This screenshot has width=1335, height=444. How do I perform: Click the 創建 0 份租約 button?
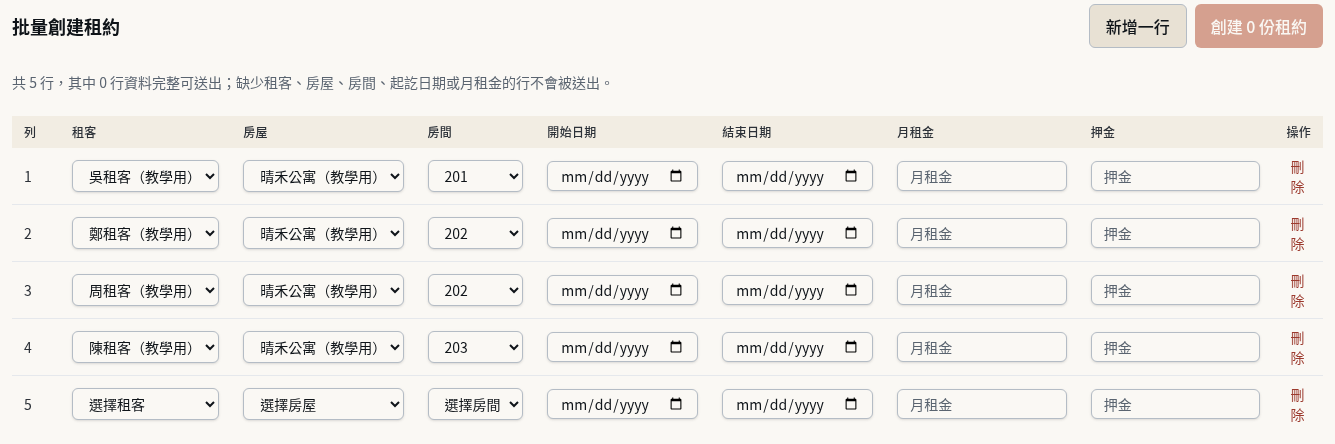(x=1258, y=27)
